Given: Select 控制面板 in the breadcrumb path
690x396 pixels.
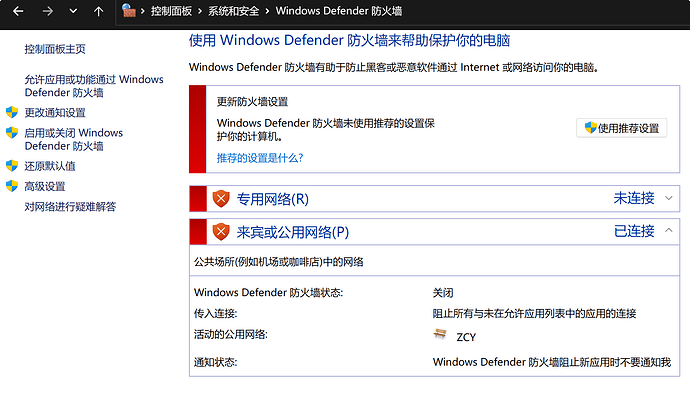Looking at the screenshot, I should pos(171,11).
